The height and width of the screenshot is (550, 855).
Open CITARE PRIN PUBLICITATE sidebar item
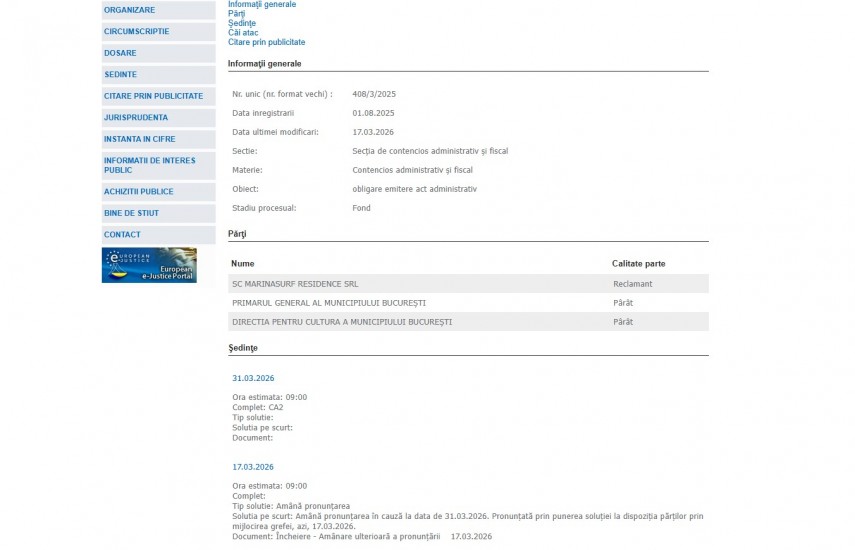click(x=154, y=96)
